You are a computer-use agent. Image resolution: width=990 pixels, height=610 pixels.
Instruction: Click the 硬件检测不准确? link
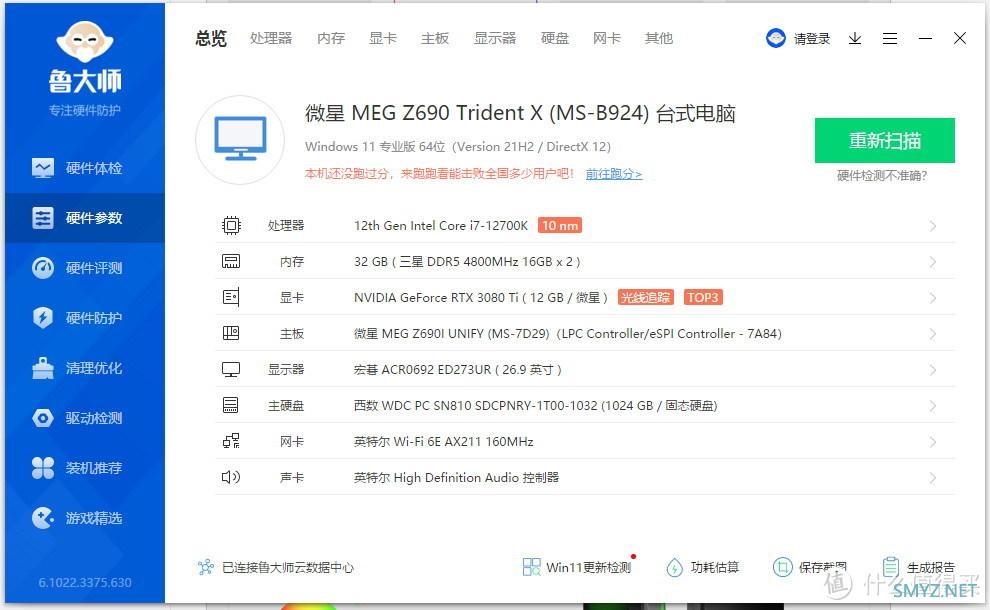coord(881,176)
